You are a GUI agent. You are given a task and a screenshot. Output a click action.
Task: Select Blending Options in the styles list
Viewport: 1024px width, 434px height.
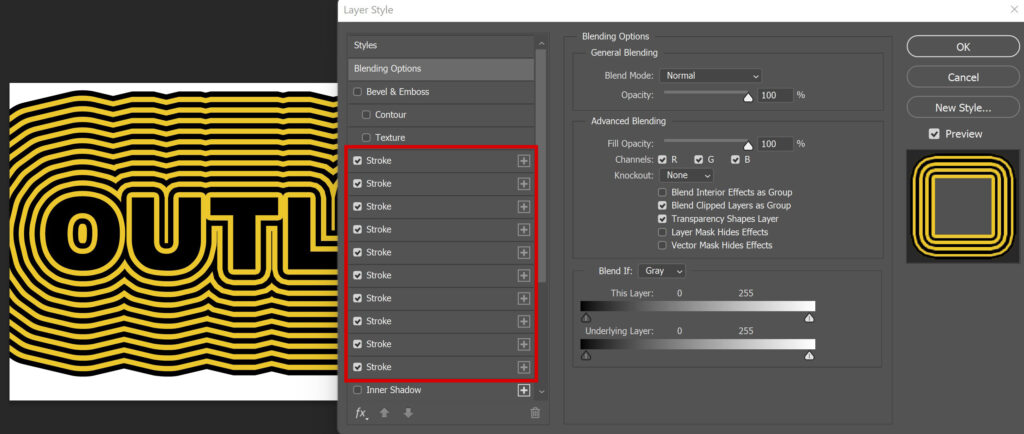(x=441, y=69)
